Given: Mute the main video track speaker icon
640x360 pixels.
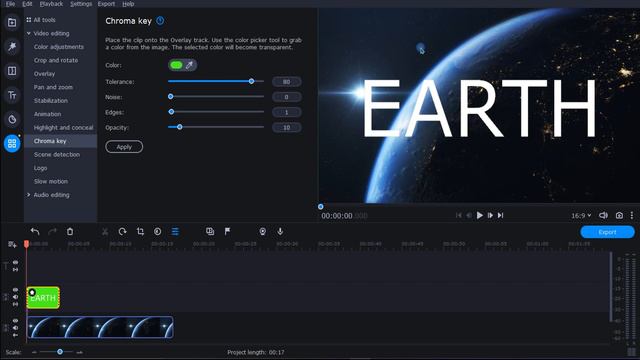Looking at the screenshot, I should pyautogui.click(x=15, y=328).
